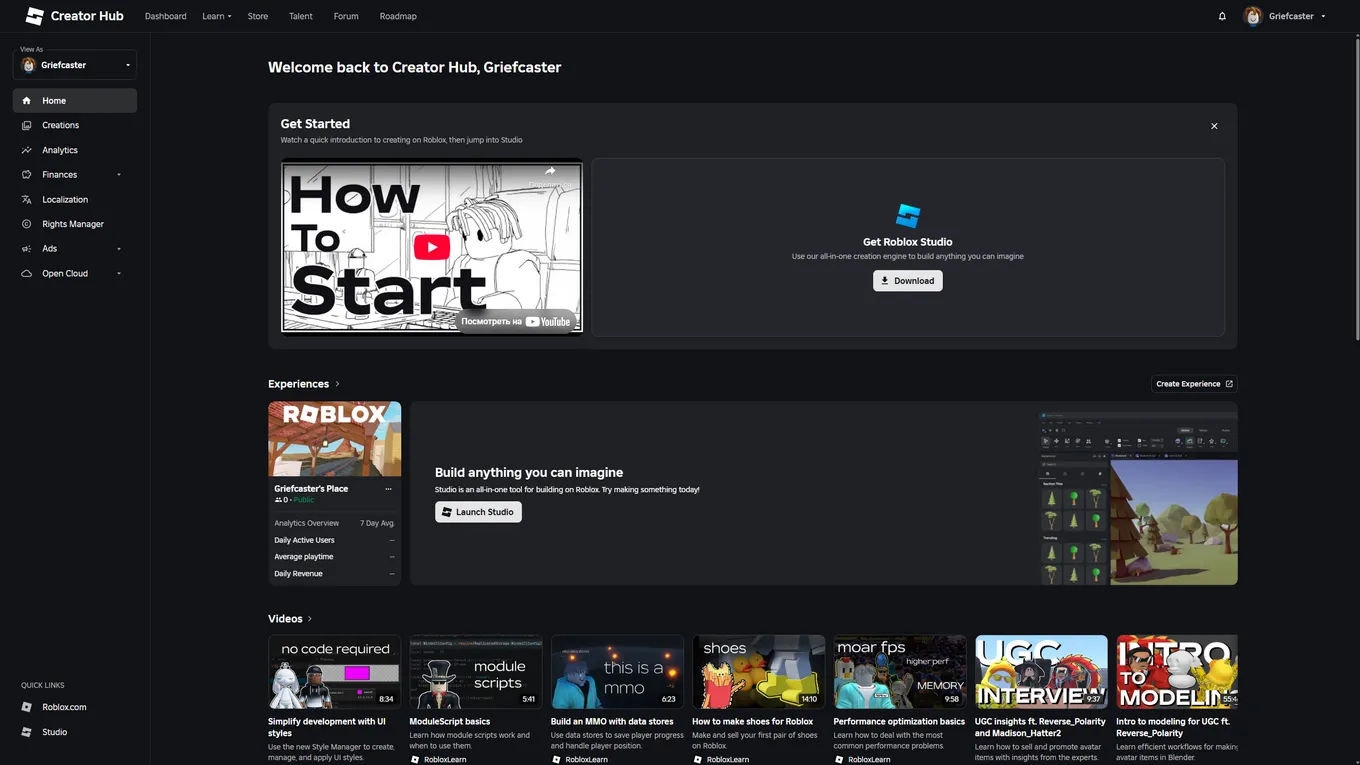
Task: Click the Daily Active Users row
Action: click(335, 540)
